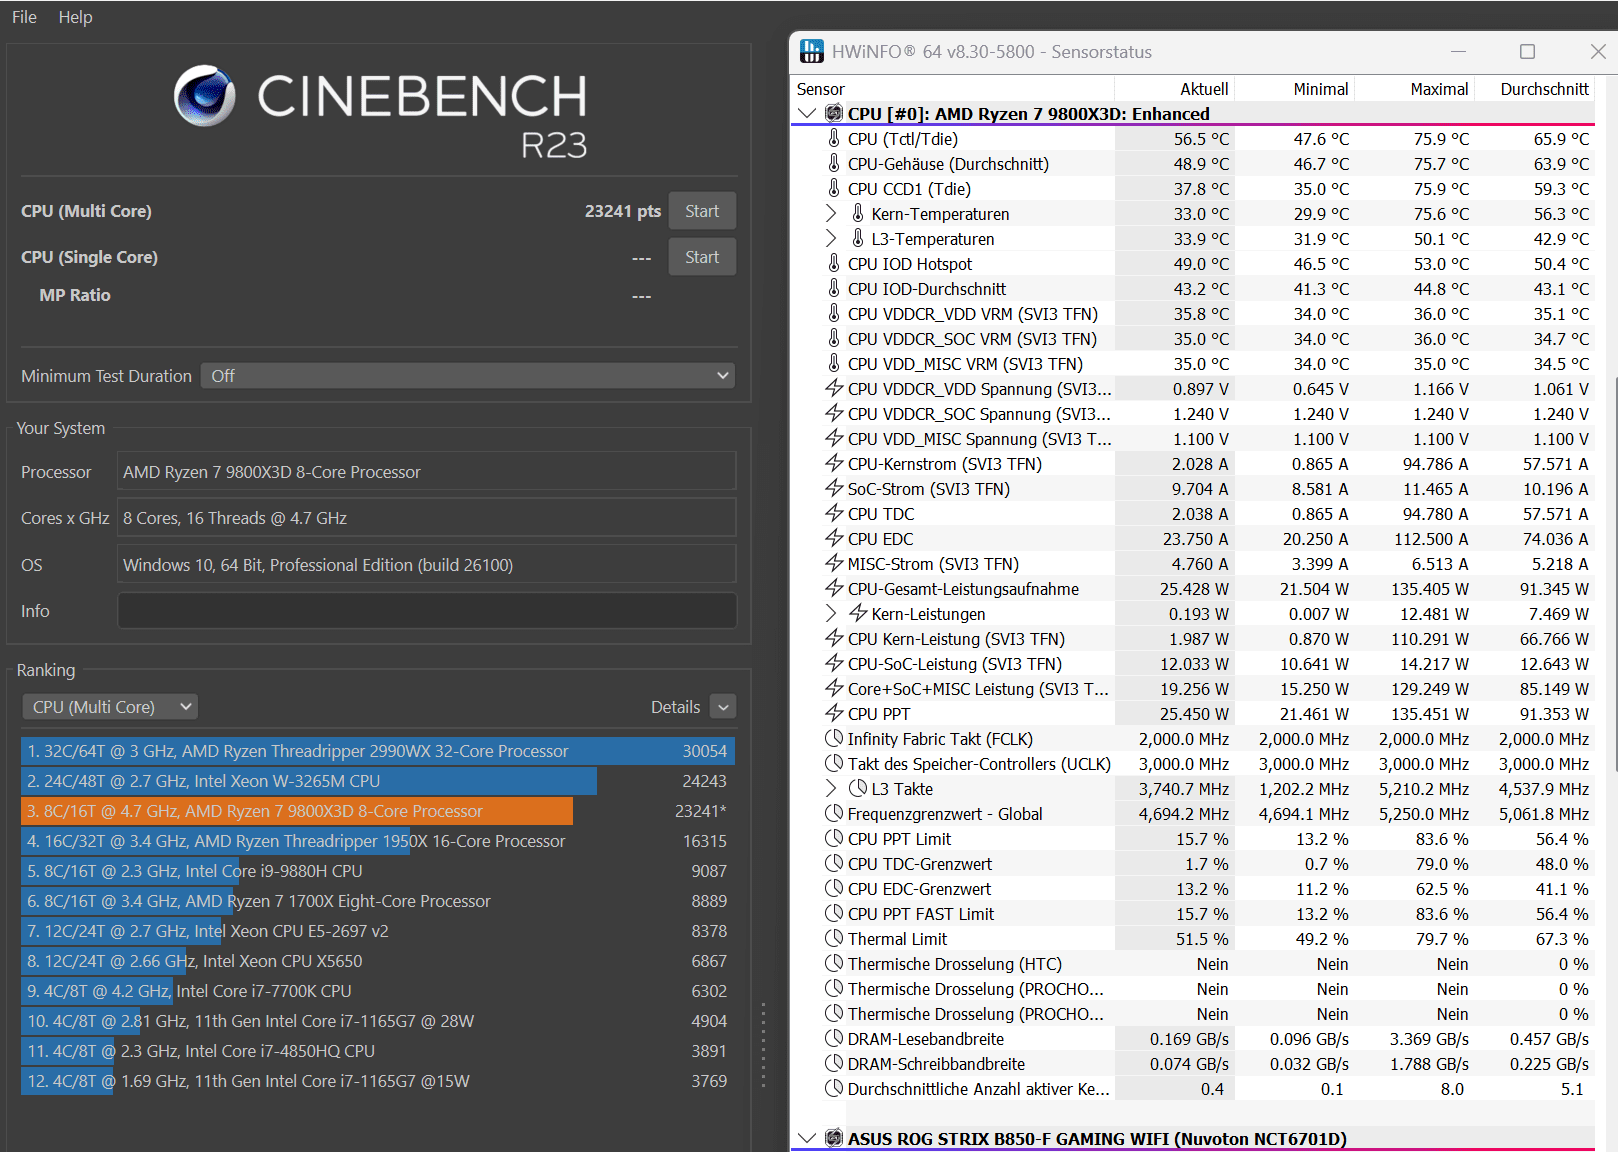Click the thermometer icon for CPU VDDCR_VDD VRM
1618x1152 pixels.
(x=834, y=314)
